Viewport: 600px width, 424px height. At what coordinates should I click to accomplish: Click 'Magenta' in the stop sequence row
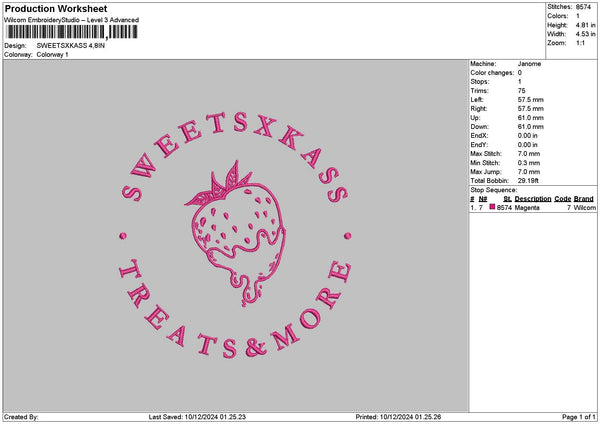pyautogui.click(x=527, y=208)
